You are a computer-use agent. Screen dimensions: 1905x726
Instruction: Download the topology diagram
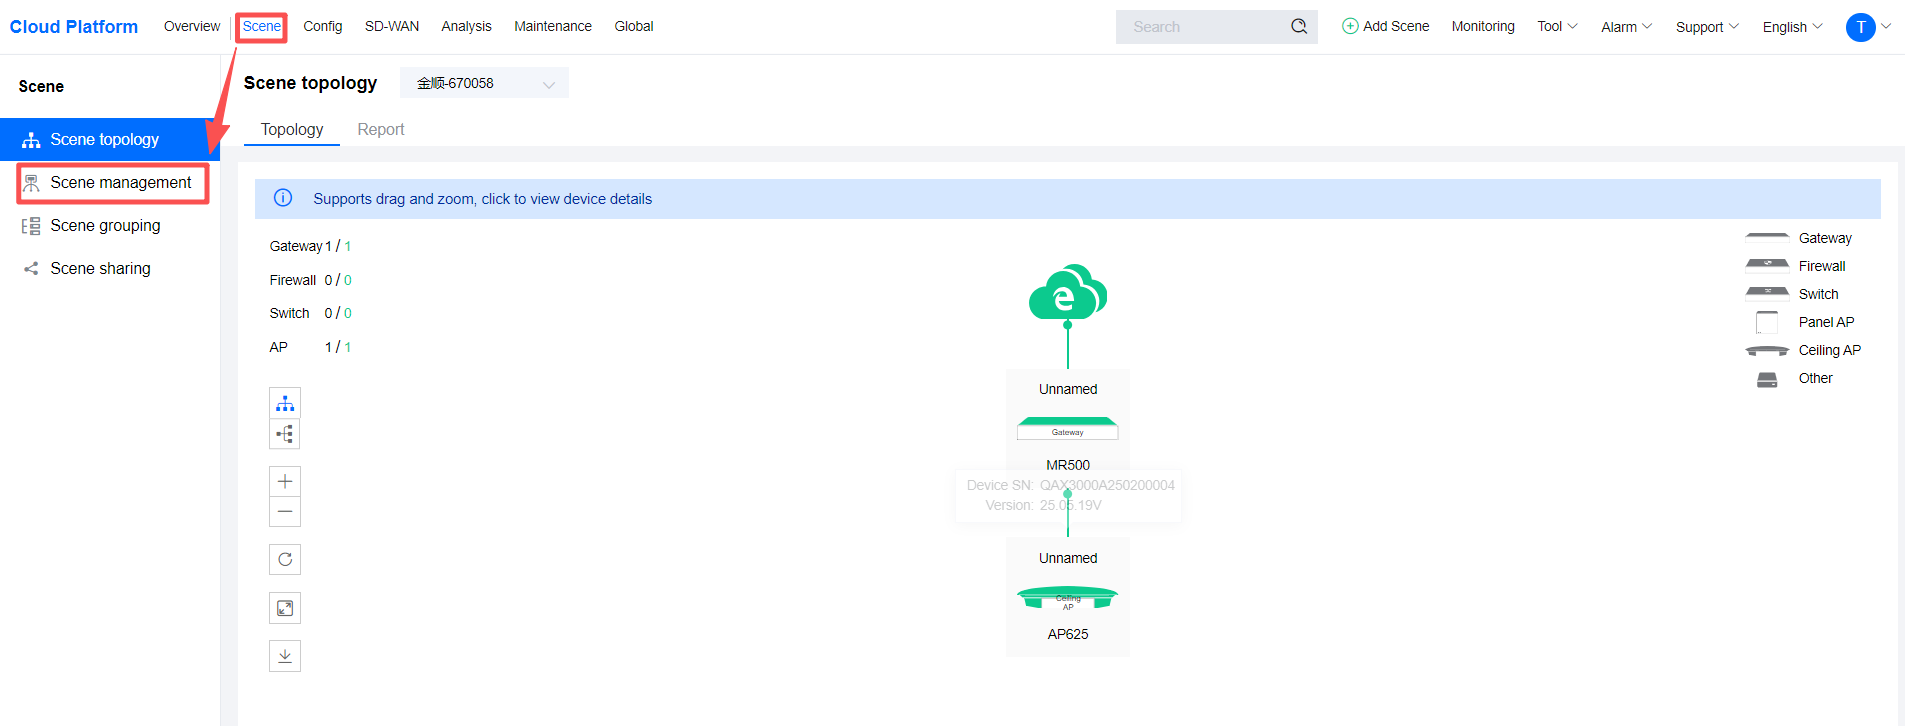point(285,656)
